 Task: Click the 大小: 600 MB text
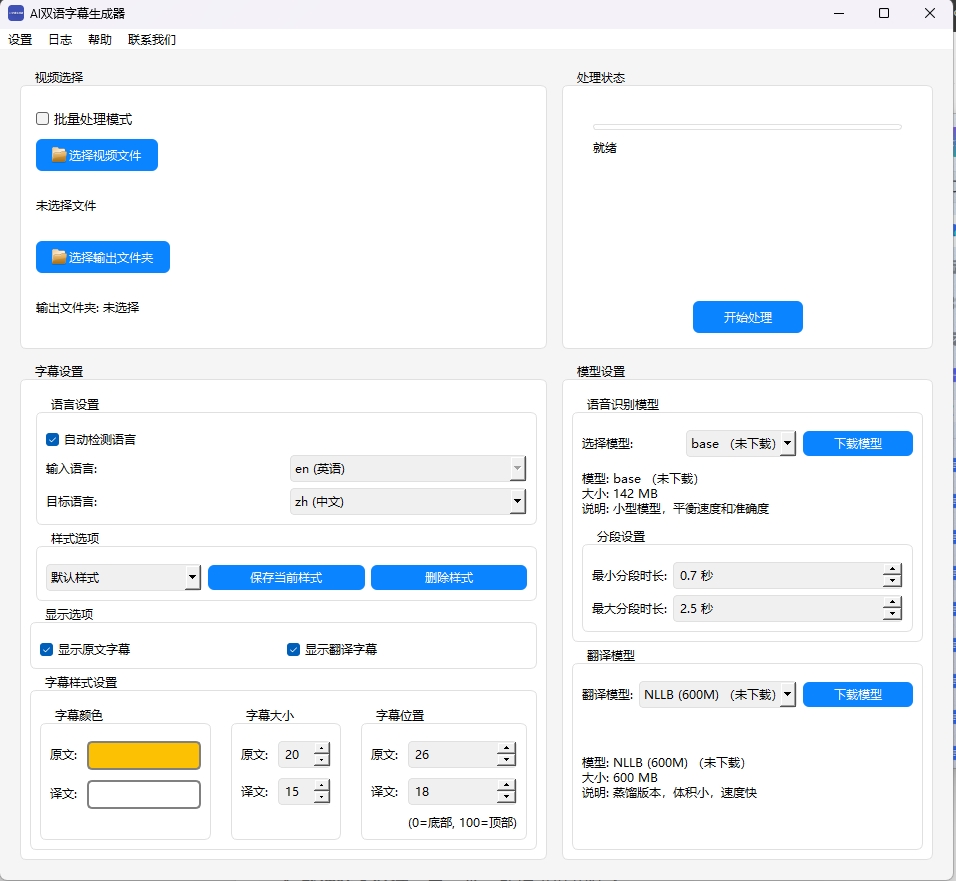point(619,777)
